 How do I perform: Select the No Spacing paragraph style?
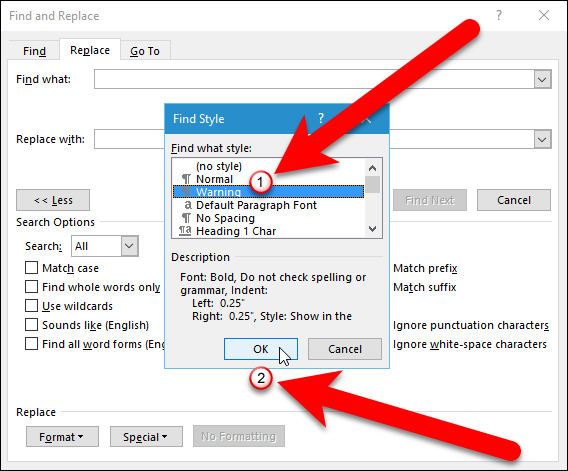[x=268, y=218]
